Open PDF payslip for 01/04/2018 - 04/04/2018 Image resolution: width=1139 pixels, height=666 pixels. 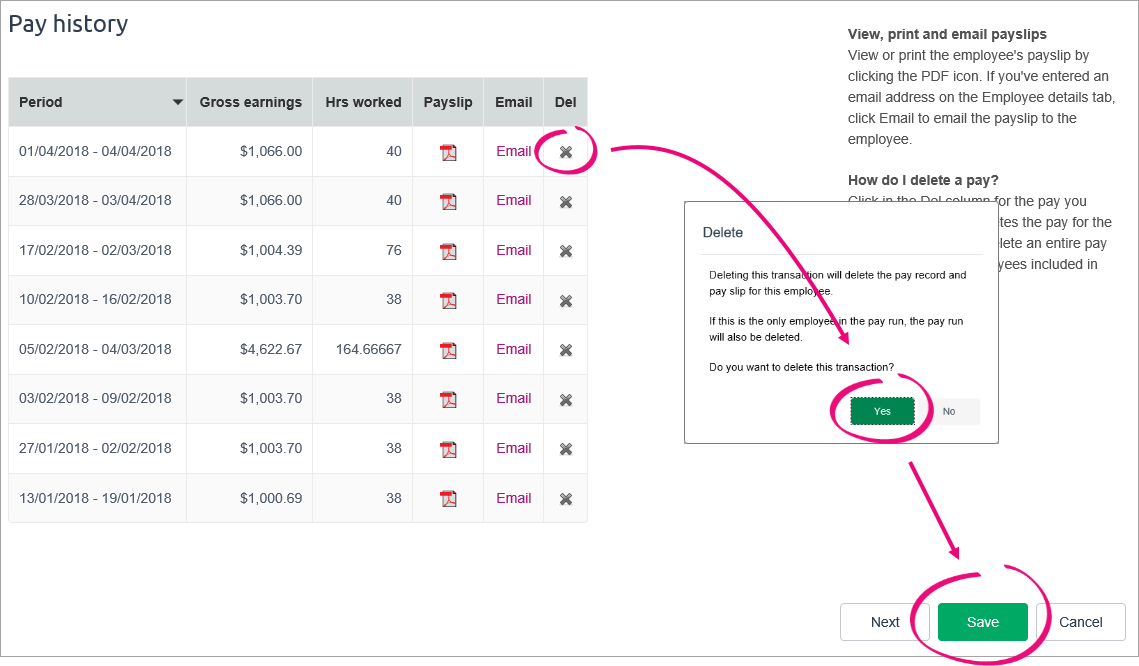click(x=448, y=152)
